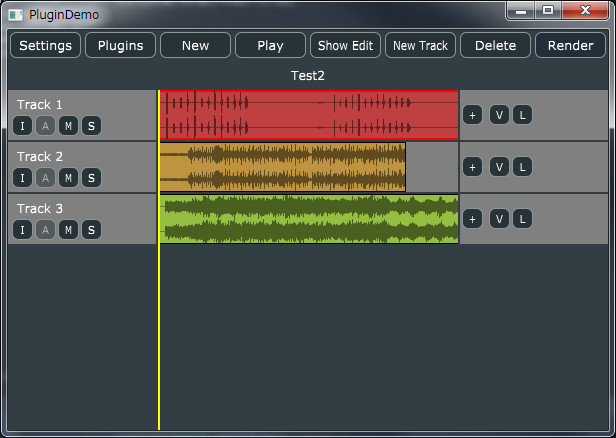Viewport: 616px width, 438px height.
Task: Add plugin with + on Track 3
Action: [x=473, y=219]
